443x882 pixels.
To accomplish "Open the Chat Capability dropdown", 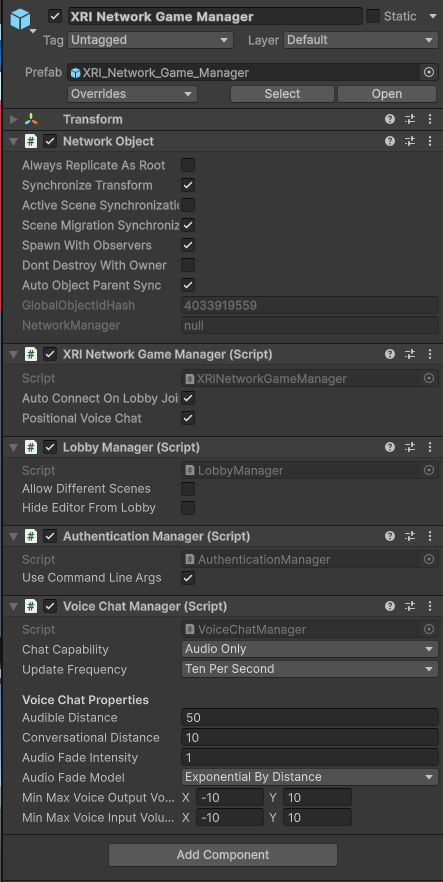I will click(310, 649).
